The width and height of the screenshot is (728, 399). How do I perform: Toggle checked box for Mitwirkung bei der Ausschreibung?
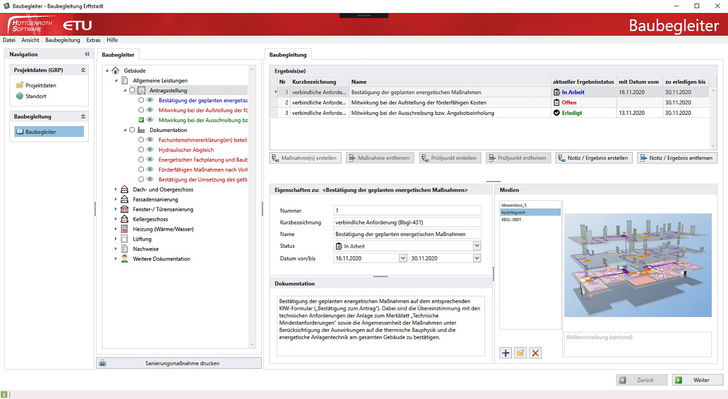click(x=141, y=120)
